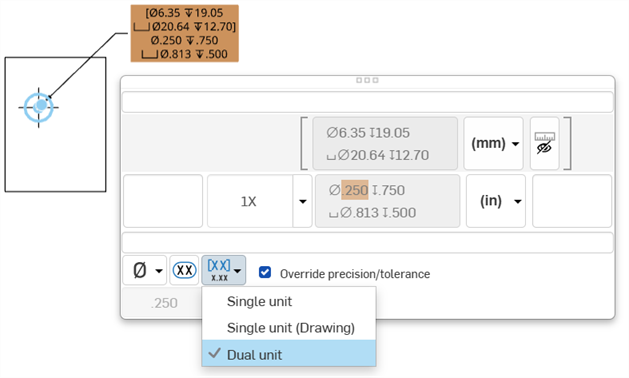The width and height of the screenshot is (629, 378).
Task: Open the dual unit display dropdown
Action: [224, 270]
